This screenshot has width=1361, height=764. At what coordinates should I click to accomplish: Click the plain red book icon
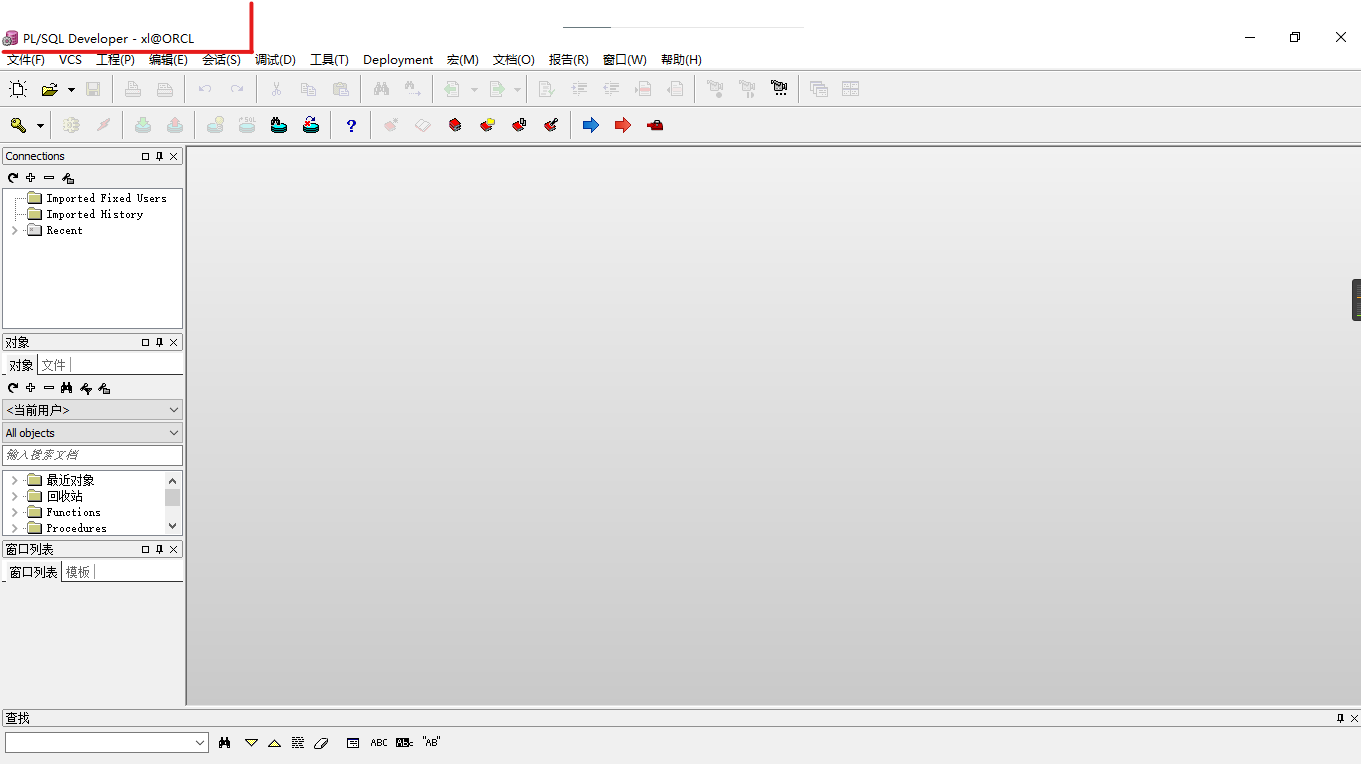point(455,125)
